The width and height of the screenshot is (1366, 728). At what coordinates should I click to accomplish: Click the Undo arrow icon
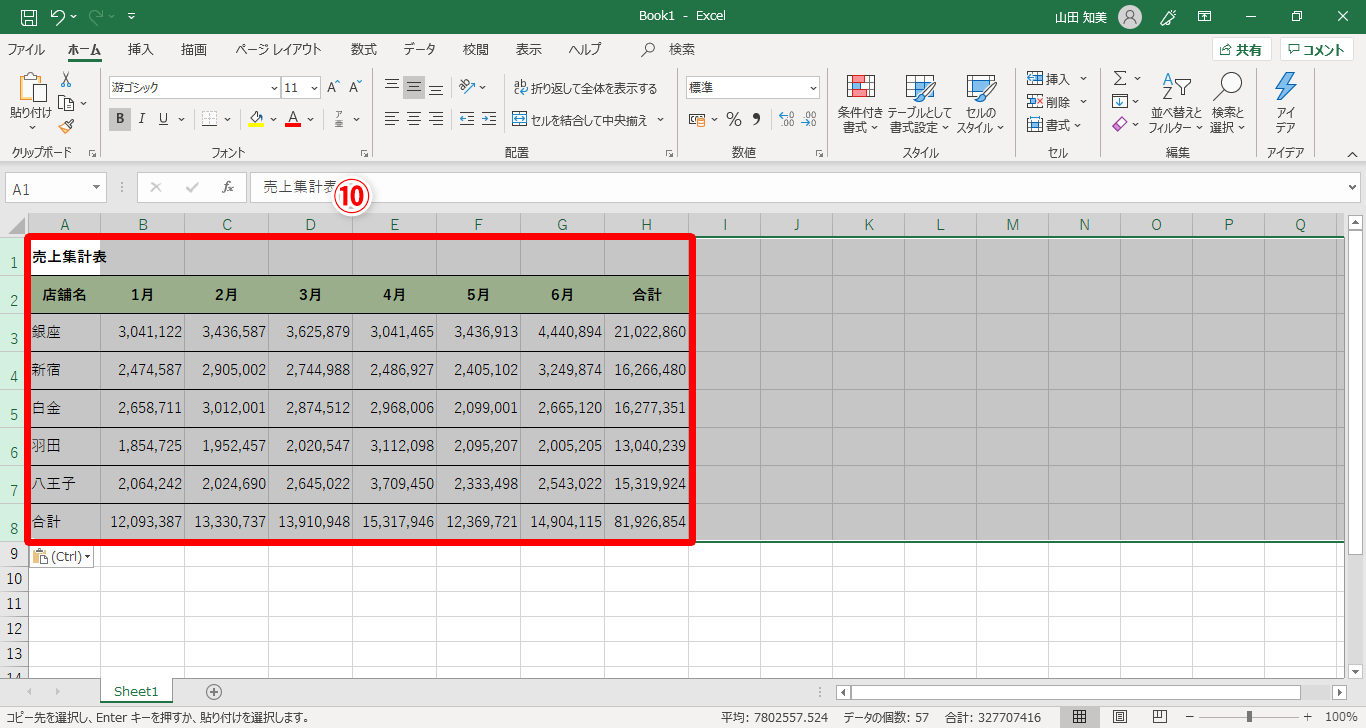(x=58, y=17)
